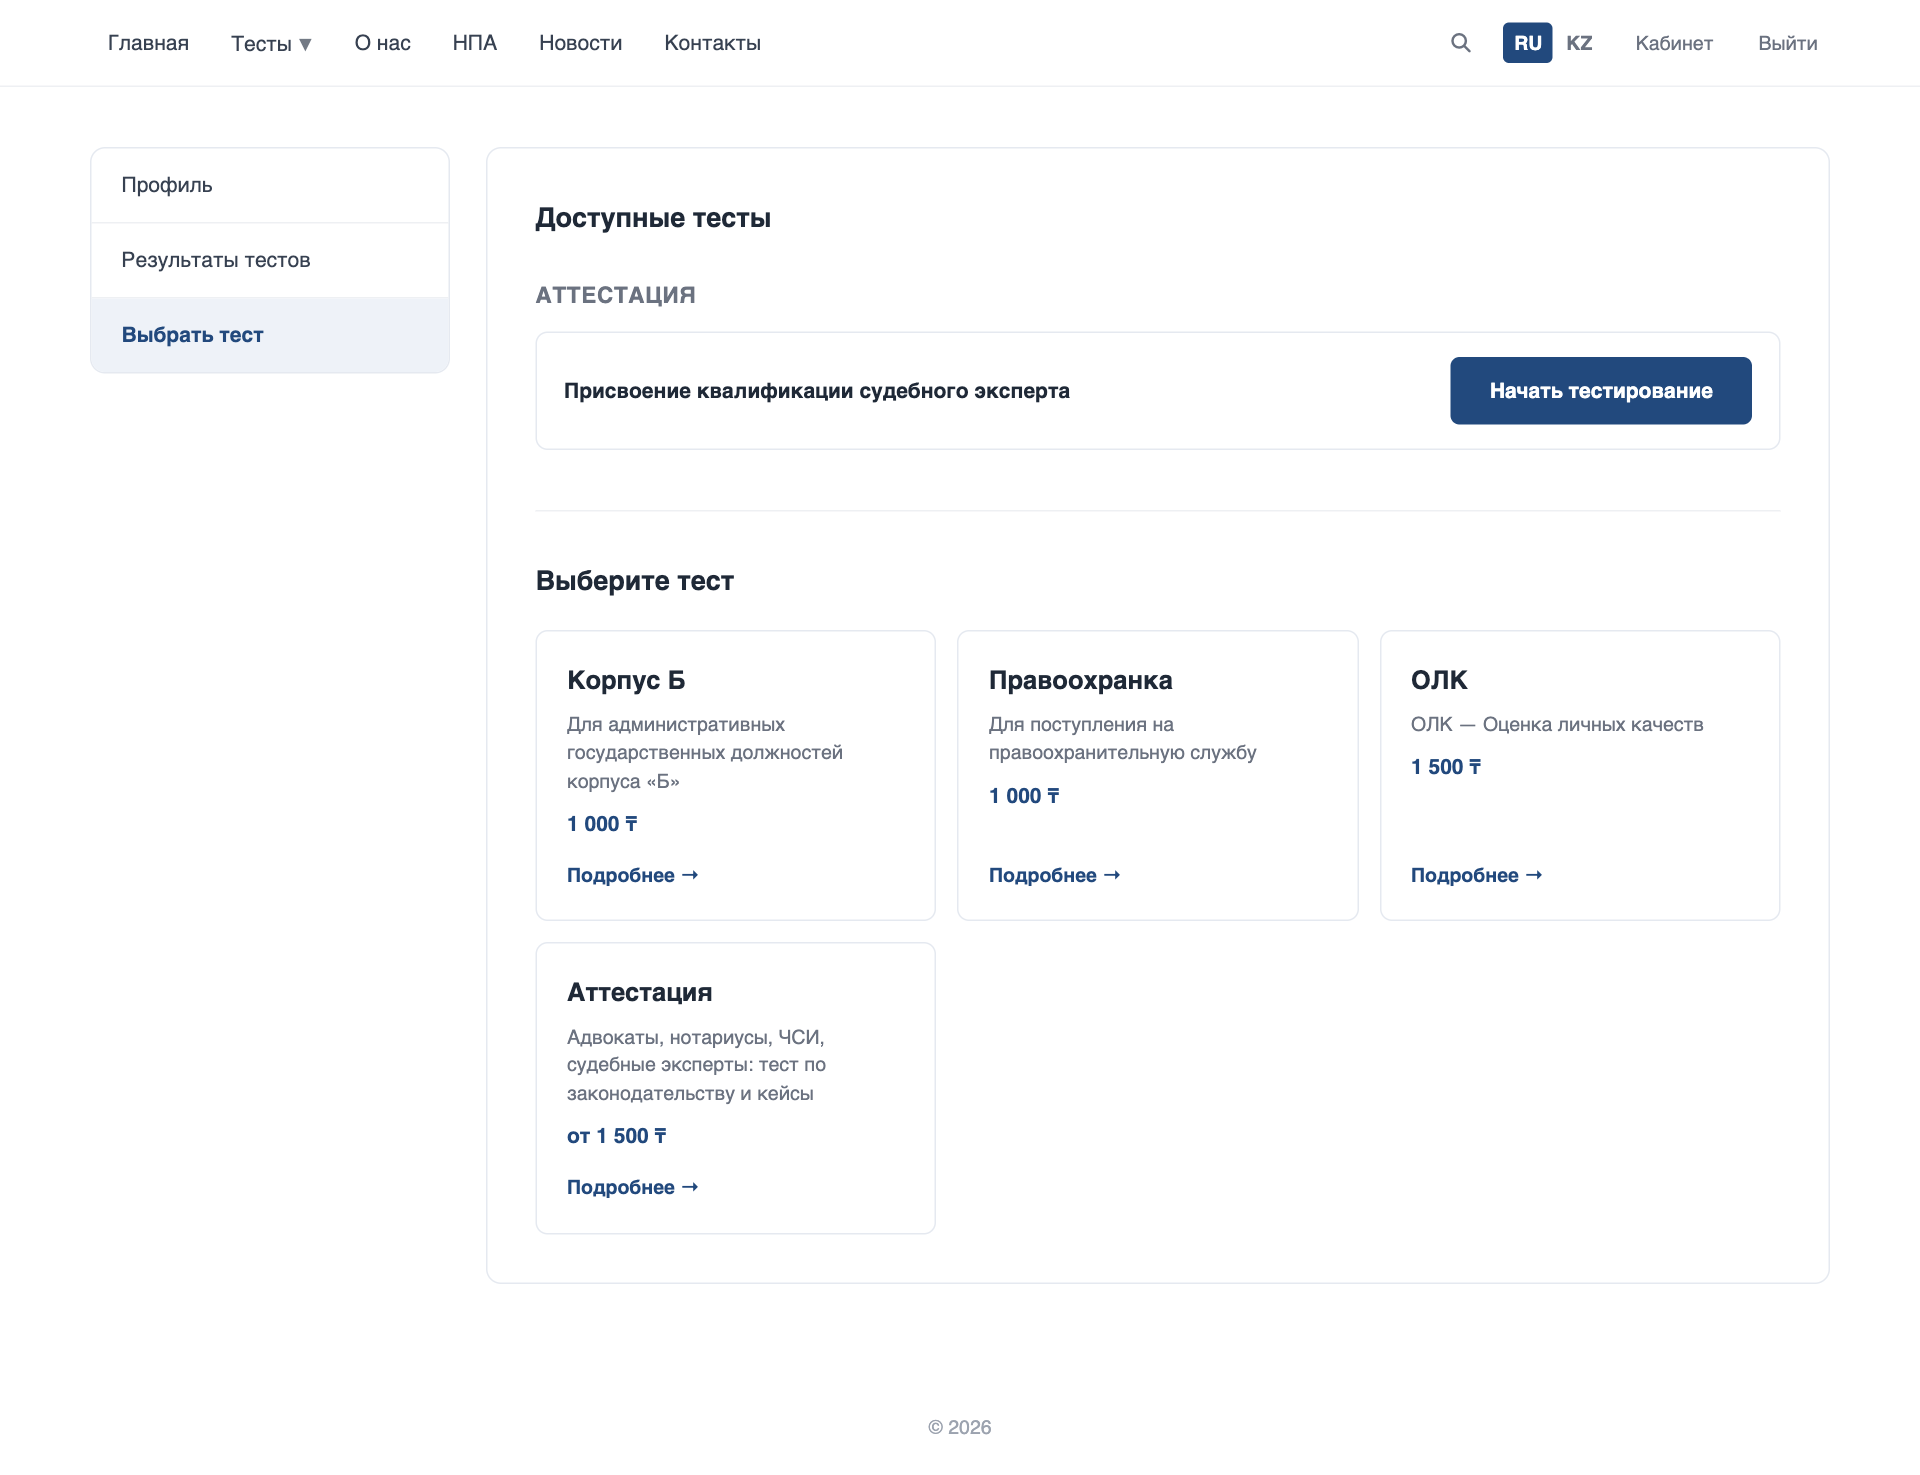Click the Доступные тесты heading
Viewport: 1920px width, 1475px height.
click(653, 218)
